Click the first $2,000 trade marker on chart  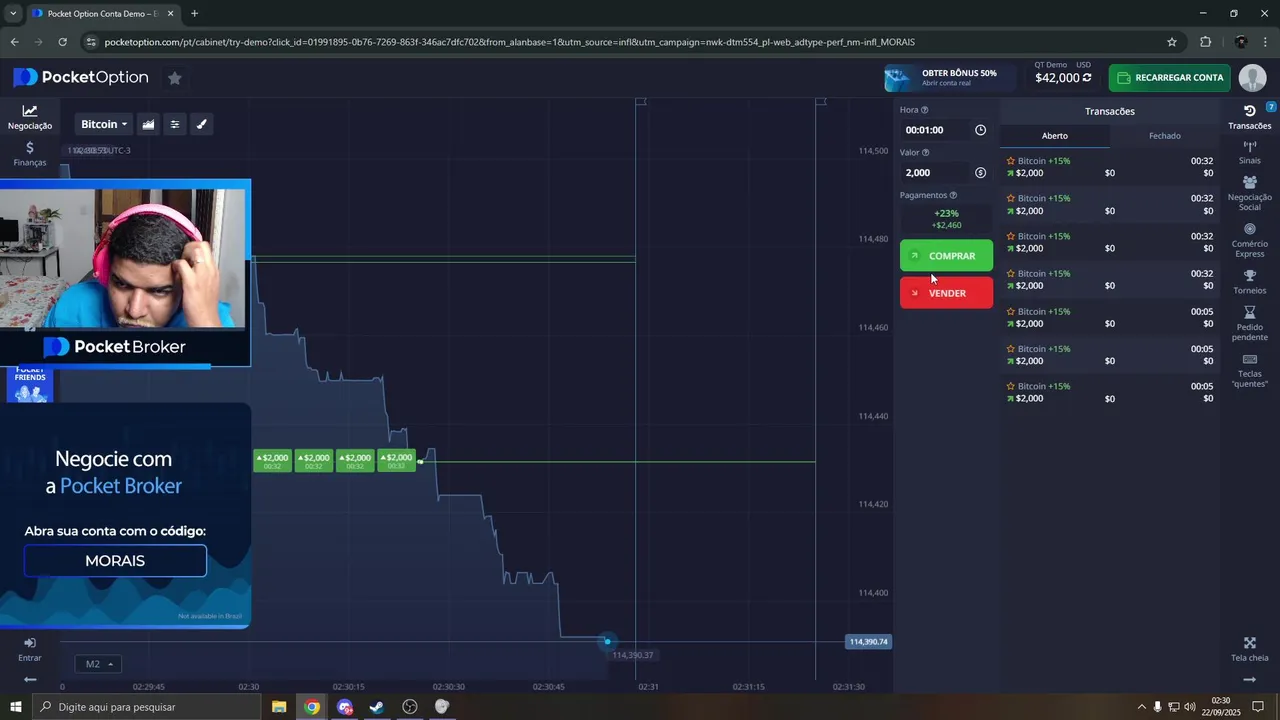pyautogui.click(x=272, y=461)
